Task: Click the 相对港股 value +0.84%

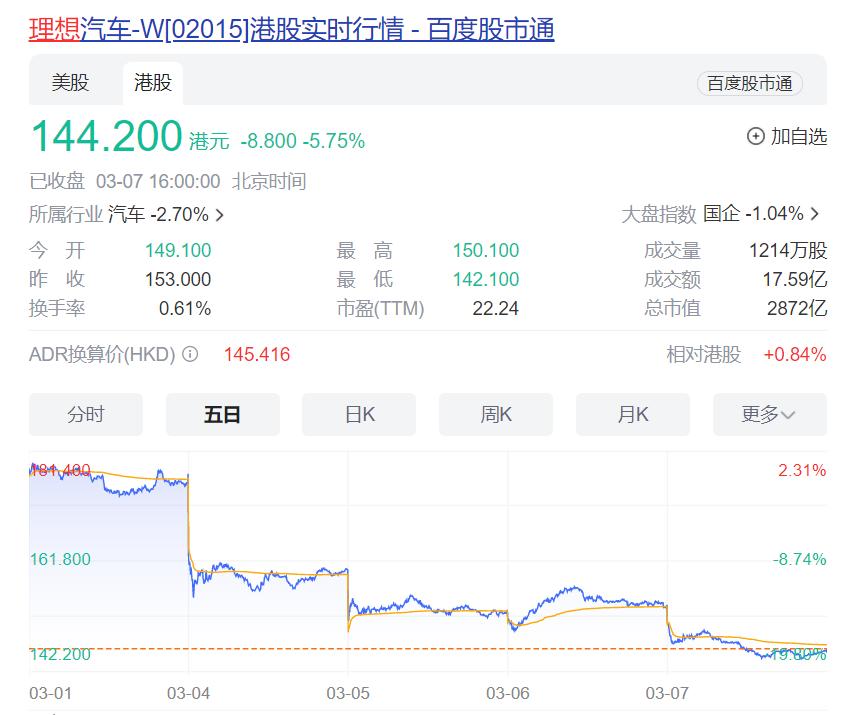Action: pyautogui.click(x=795, y=355)
